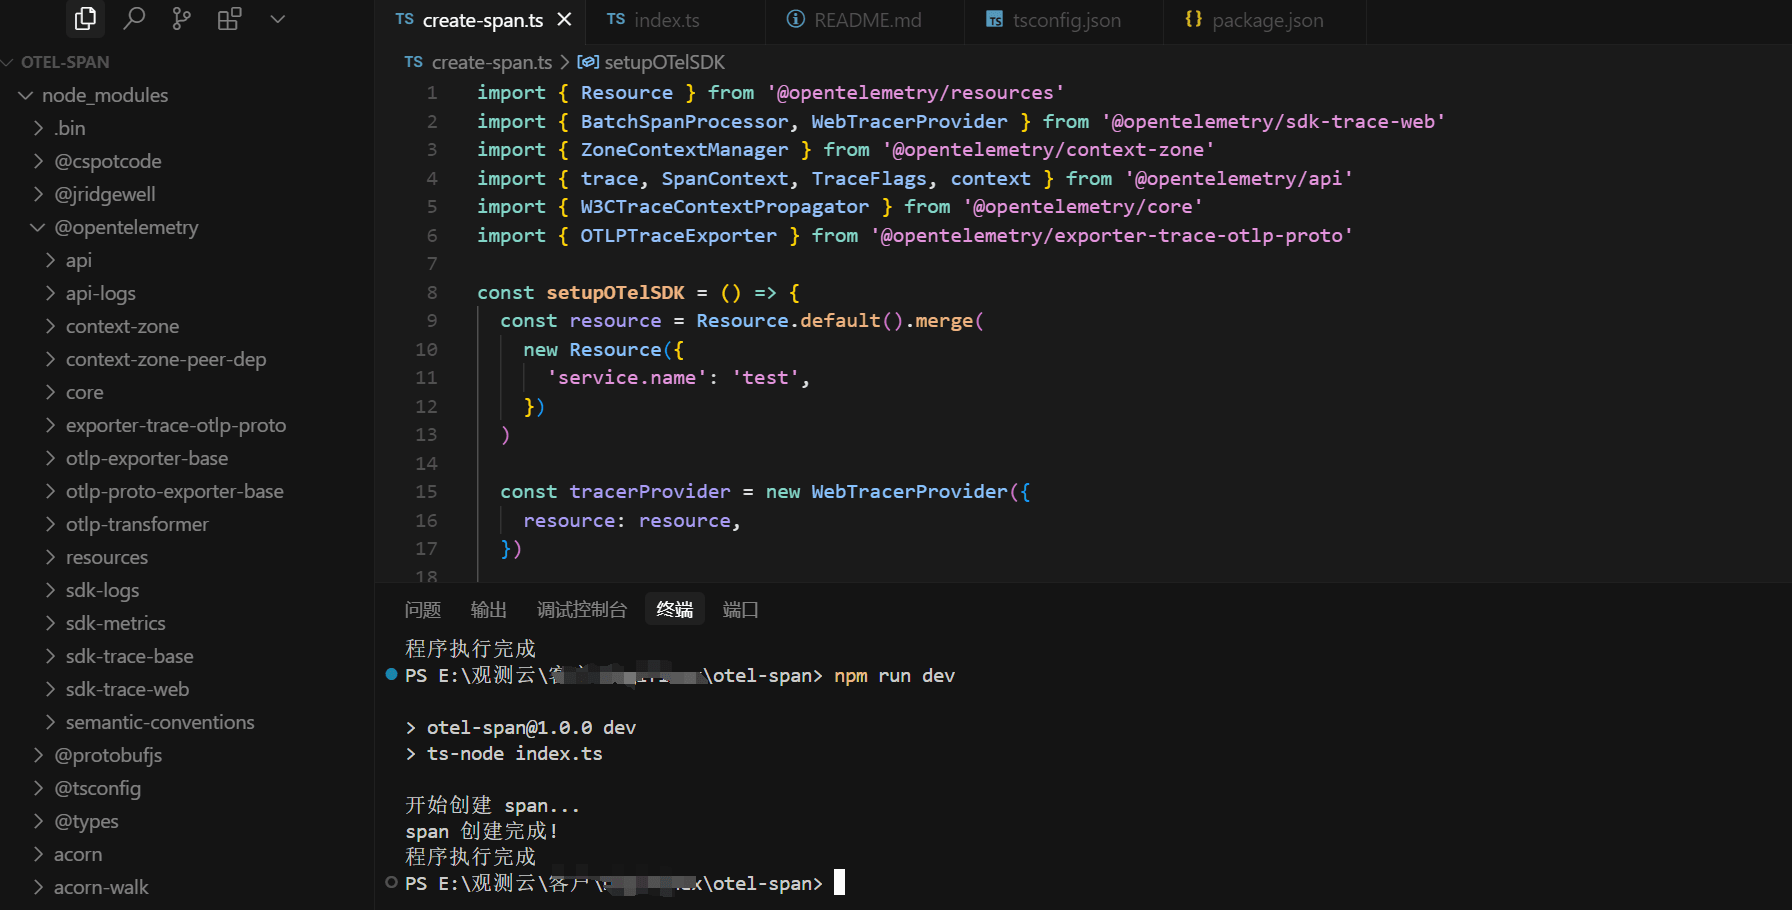Expand the .bin folder
Viewport: 1792px width, 910px height.
tap(38, 128)
